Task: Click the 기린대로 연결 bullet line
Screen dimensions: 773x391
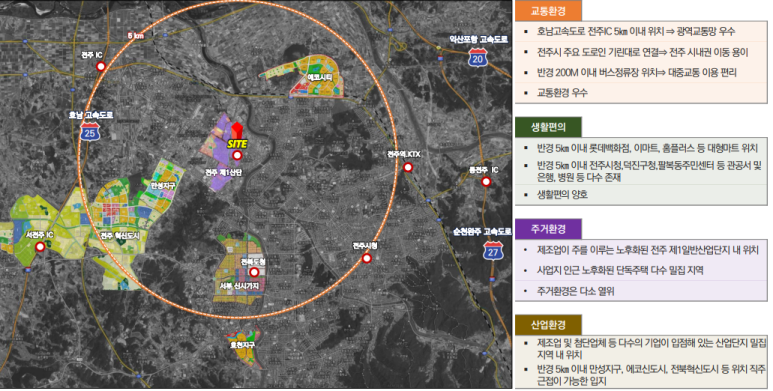Action: 642,52
